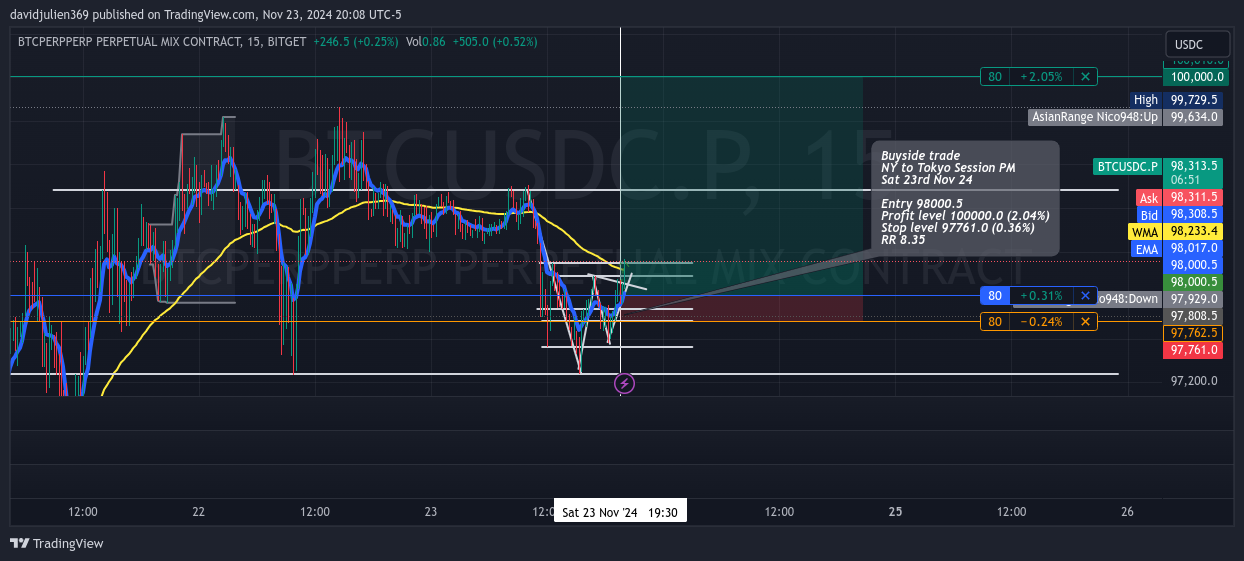
Task: Click the +0.31% position profit value
Action: (1041, 296)
